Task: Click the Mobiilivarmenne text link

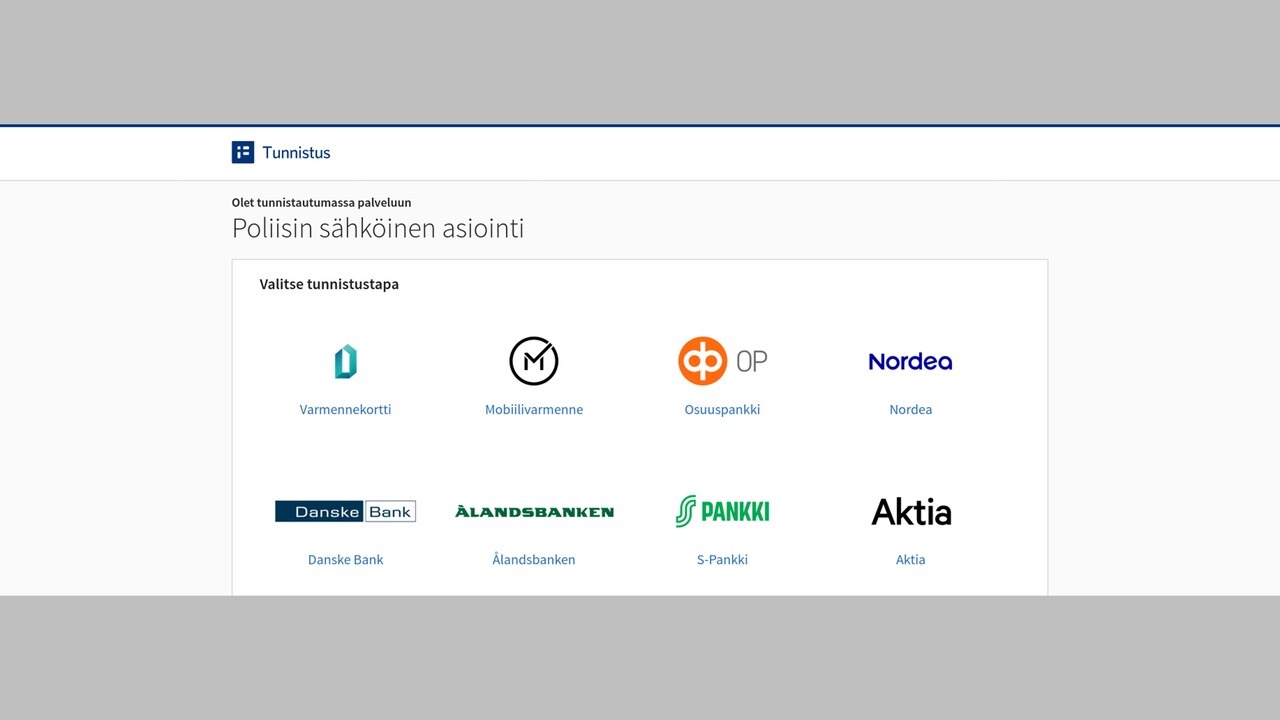Action: click(x=534, y=409)
